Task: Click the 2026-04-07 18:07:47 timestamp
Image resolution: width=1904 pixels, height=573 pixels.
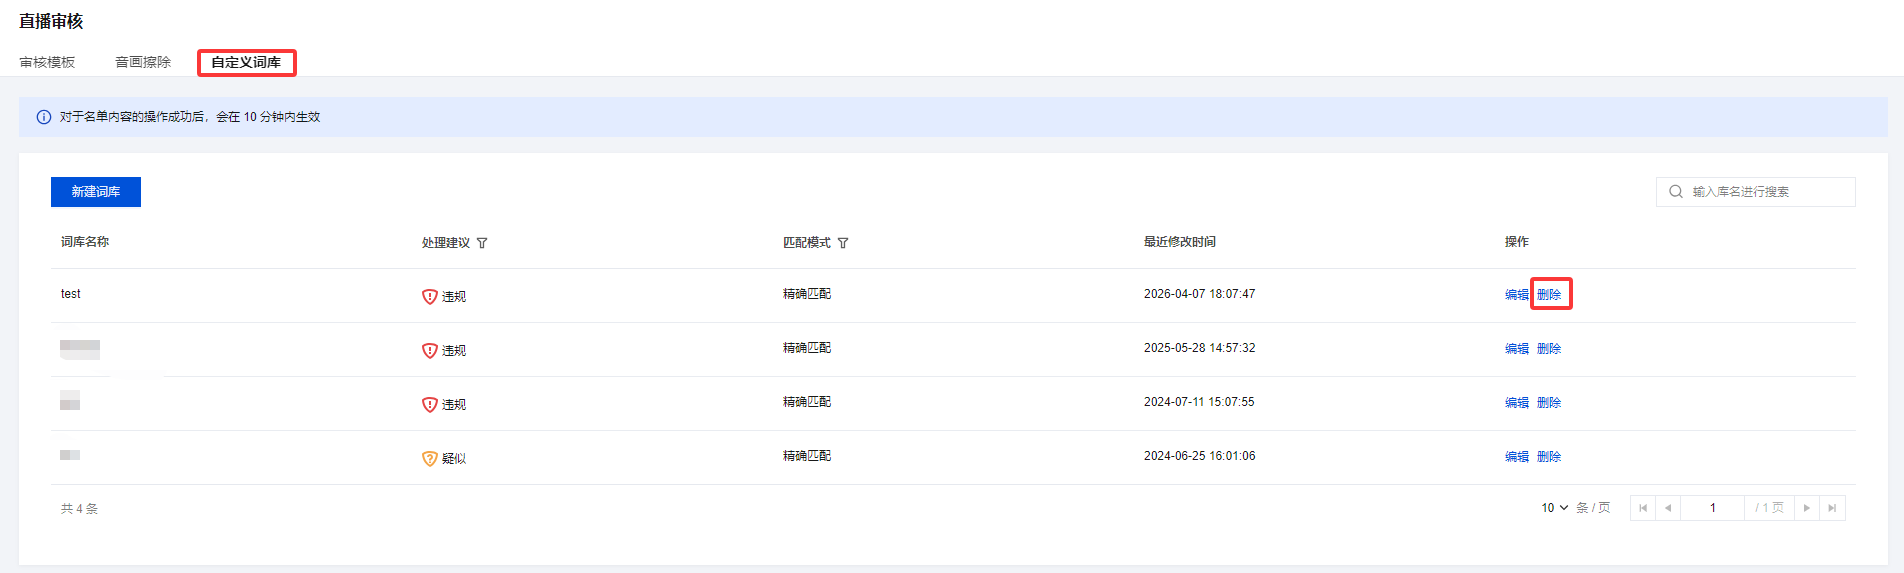Action: click(1200, 294)
